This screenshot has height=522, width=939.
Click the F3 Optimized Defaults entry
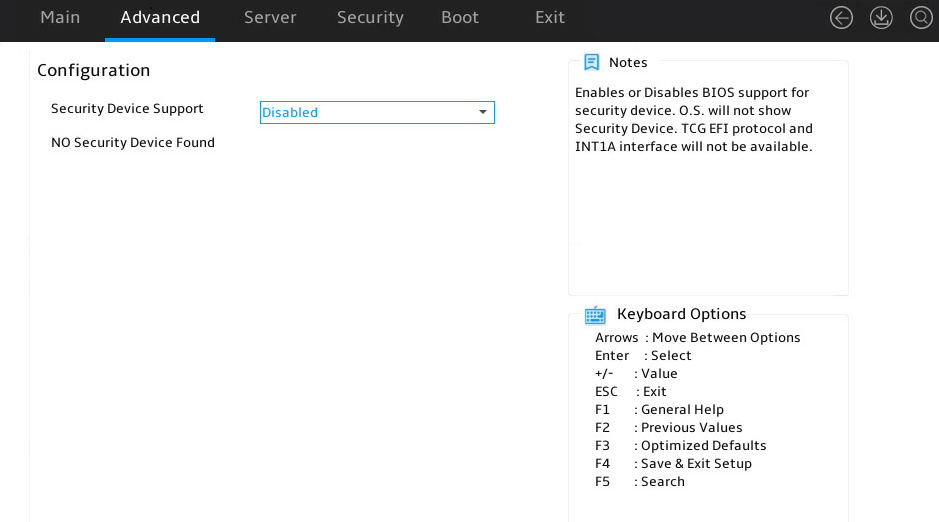(x=680, y=445)
